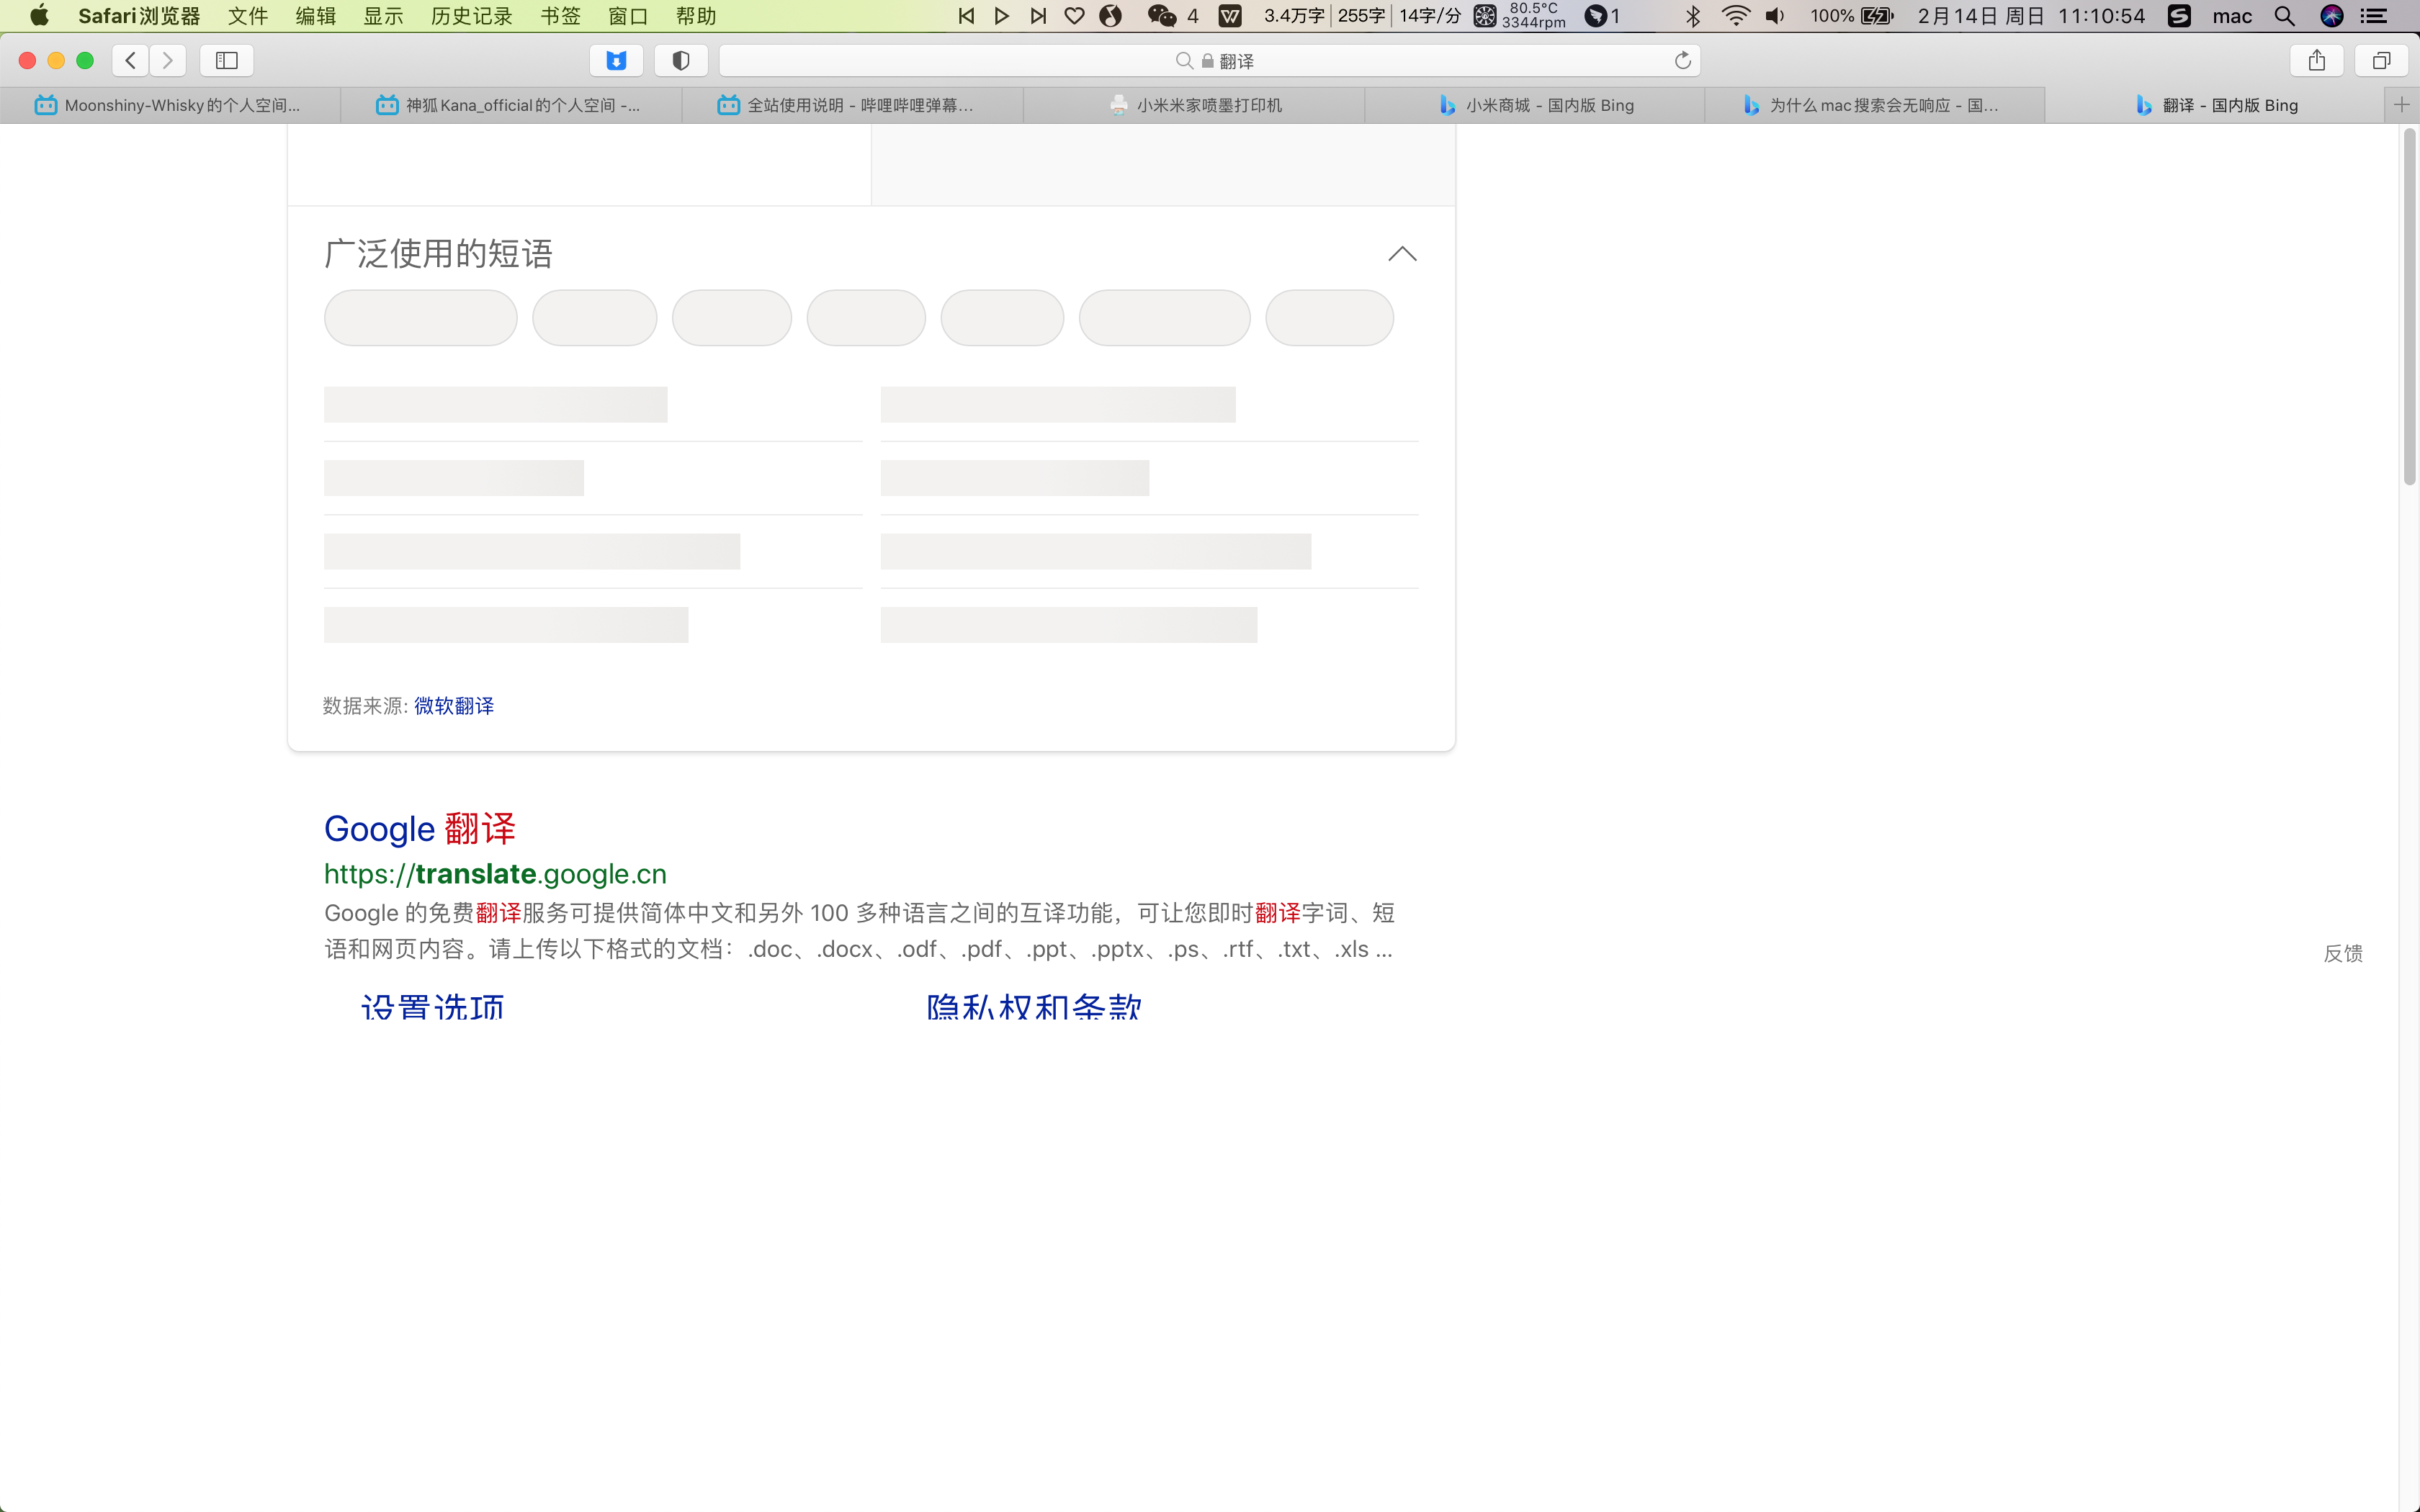Click the address bar showing 翻译
This screenshot has height=1512, width=2420.
(1210, 61)
